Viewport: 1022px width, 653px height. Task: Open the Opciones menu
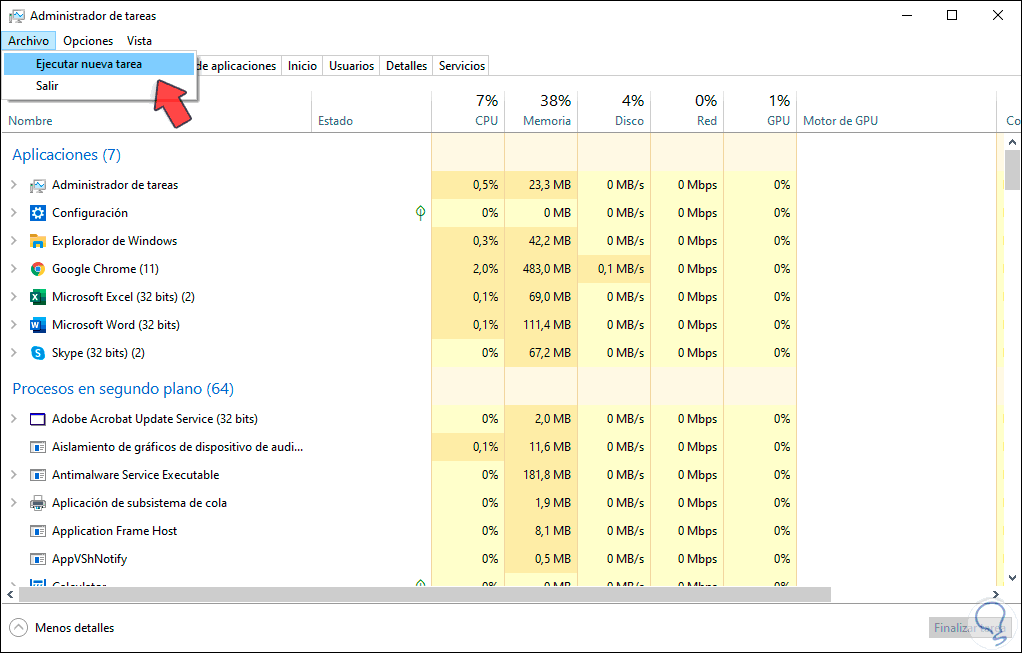point(88,41)
